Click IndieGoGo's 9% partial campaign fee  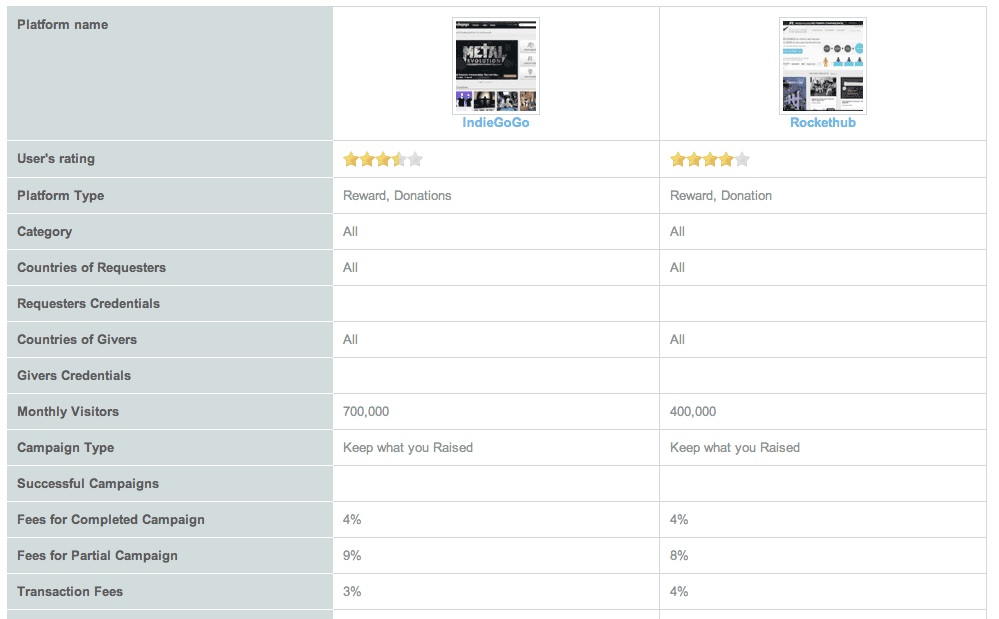[352, 556]
